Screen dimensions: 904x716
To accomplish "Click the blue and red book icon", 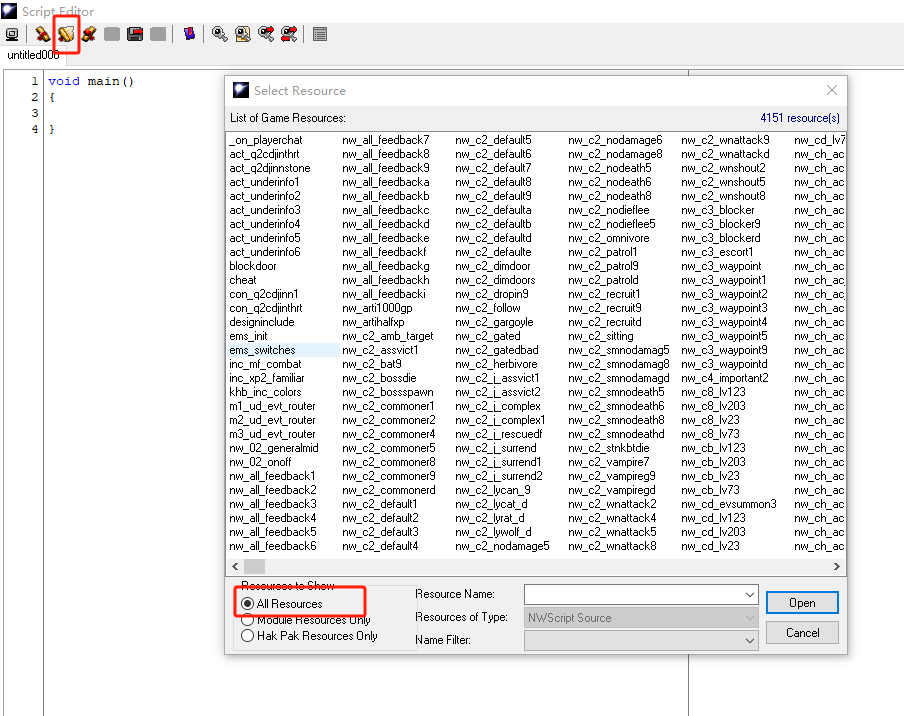I will tap(189, 34).
